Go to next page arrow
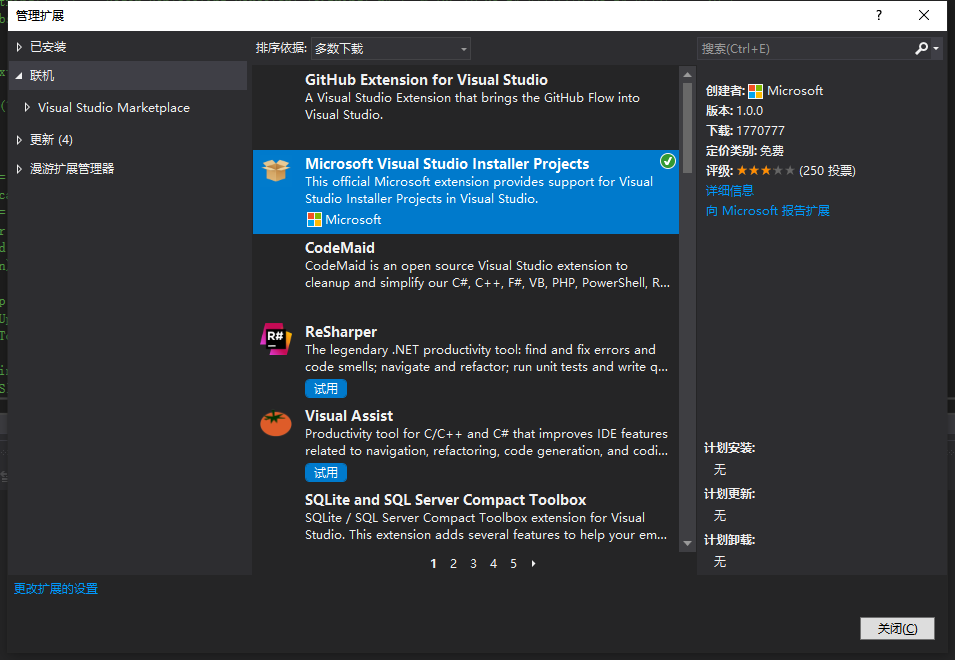 pos(534,564)
